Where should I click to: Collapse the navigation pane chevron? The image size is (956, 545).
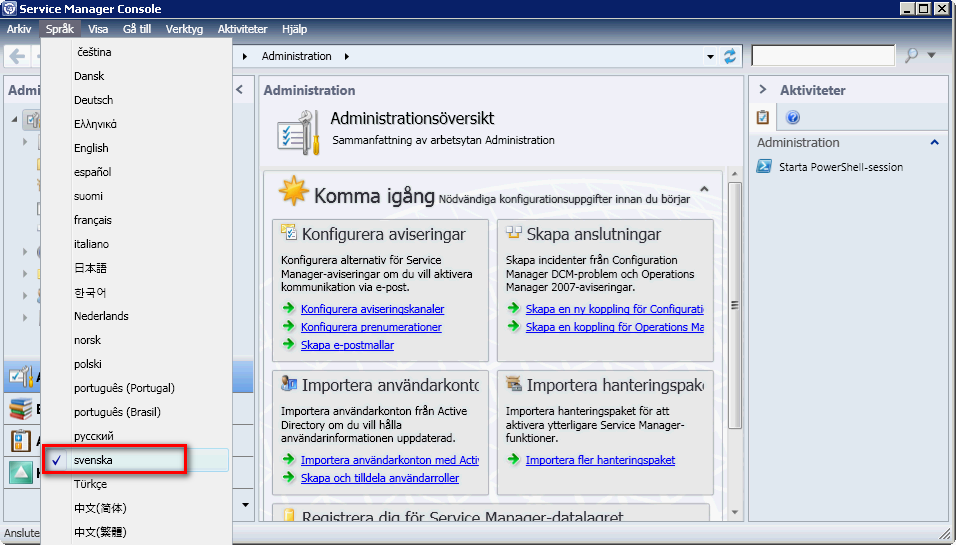tap(240, 90)
